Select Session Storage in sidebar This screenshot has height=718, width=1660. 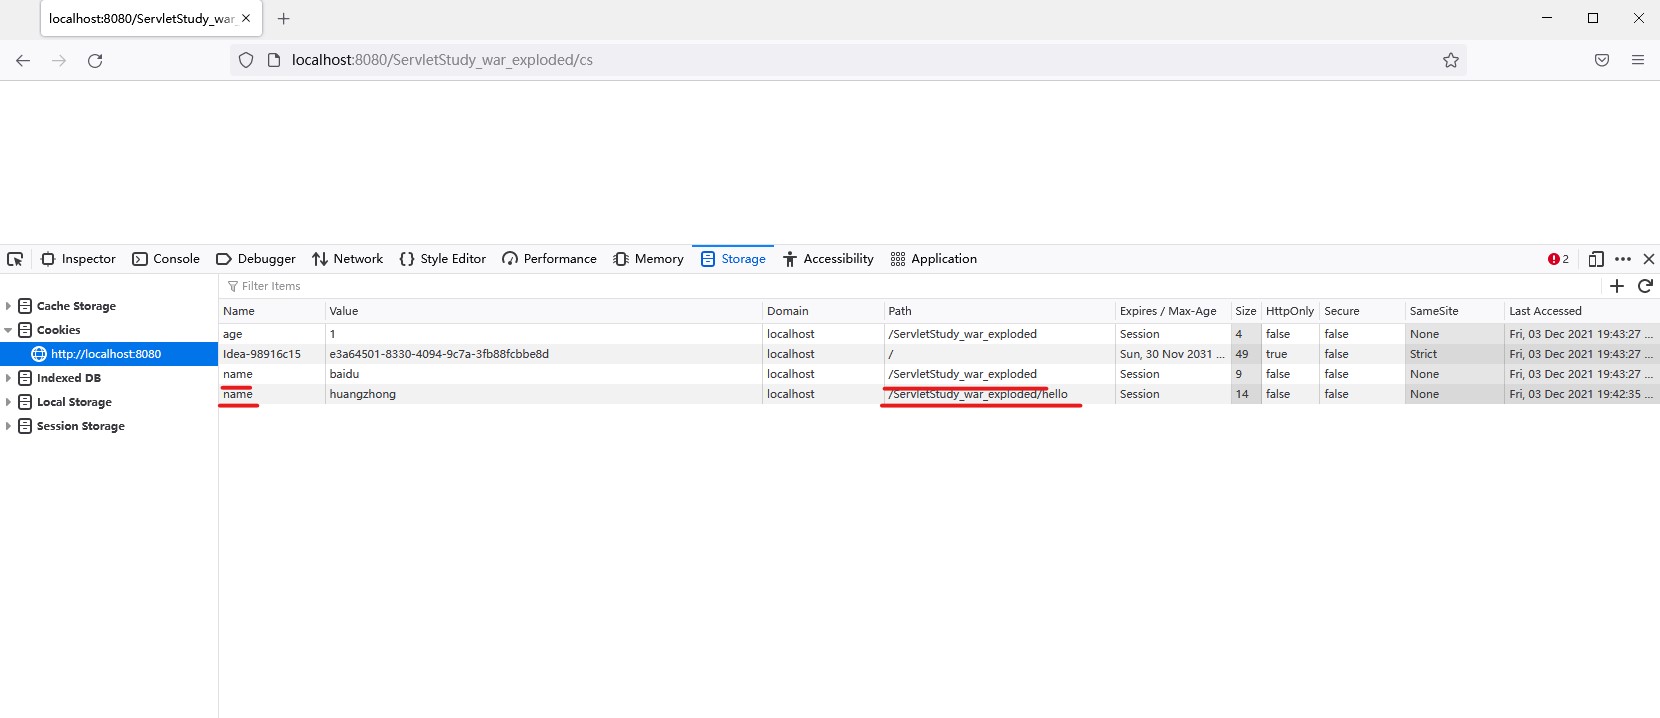click(80, 426)
